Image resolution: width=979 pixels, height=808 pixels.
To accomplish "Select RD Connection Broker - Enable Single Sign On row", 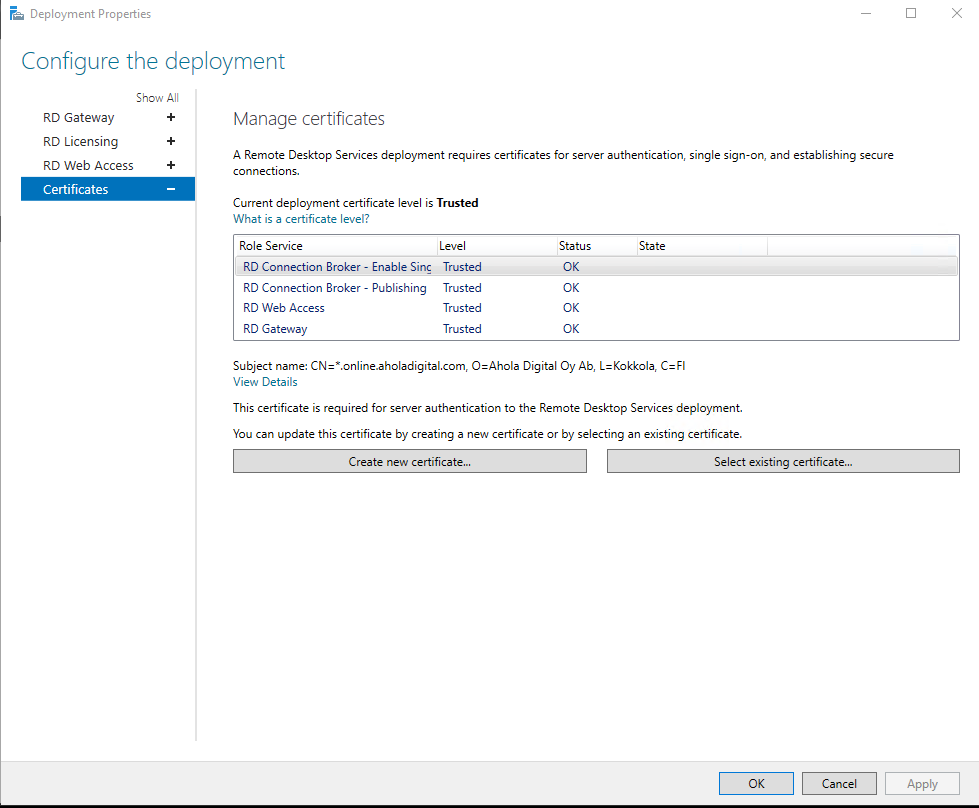I will [x=596, y=267].
